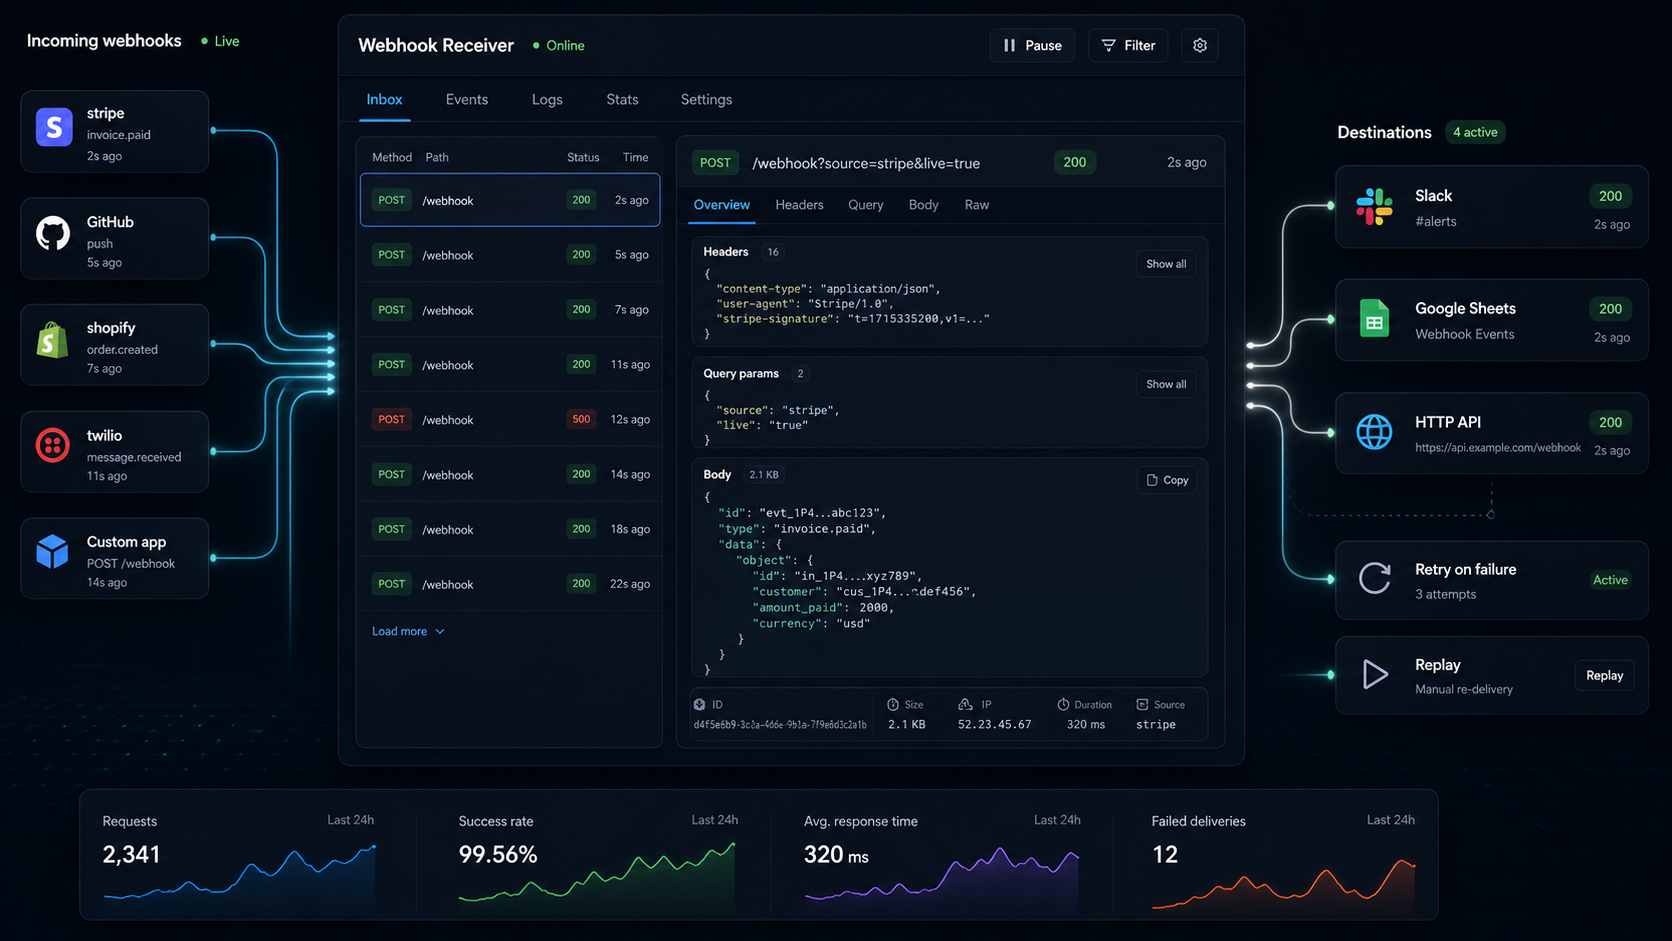
Task: Click the Replay button
Action: point(1604,675)
